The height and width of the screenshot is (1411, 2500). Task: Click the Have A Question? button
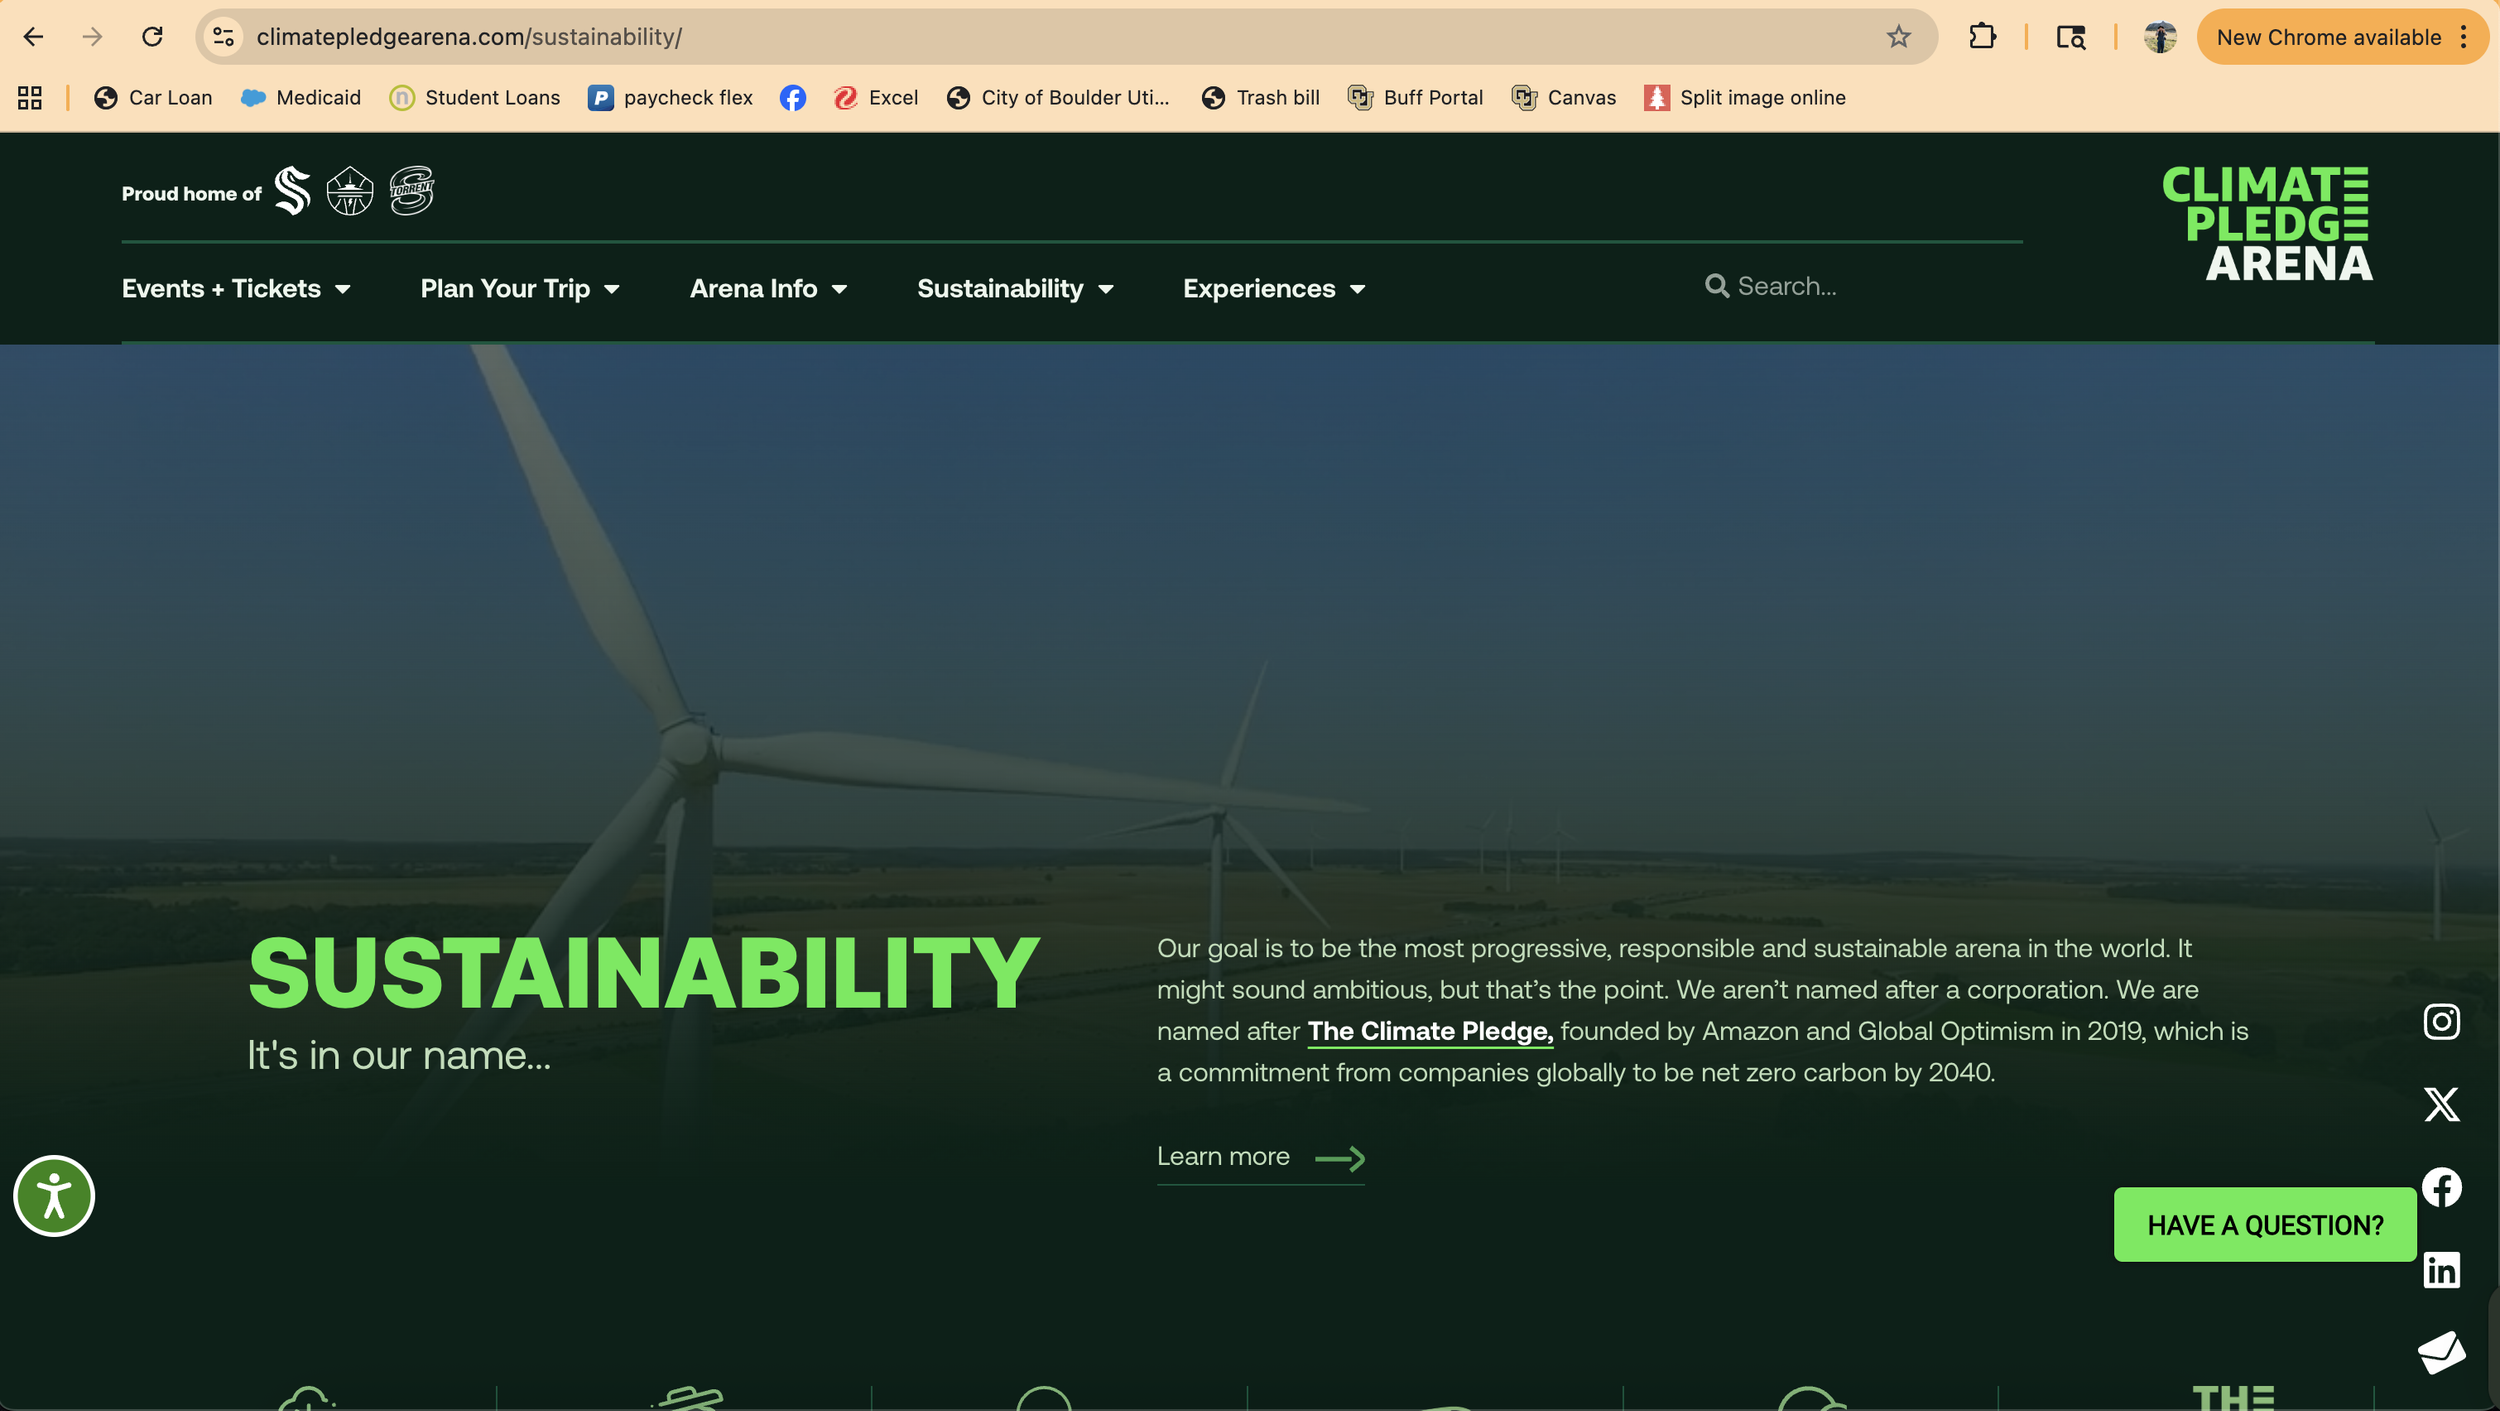(x=2265, y=1225)
